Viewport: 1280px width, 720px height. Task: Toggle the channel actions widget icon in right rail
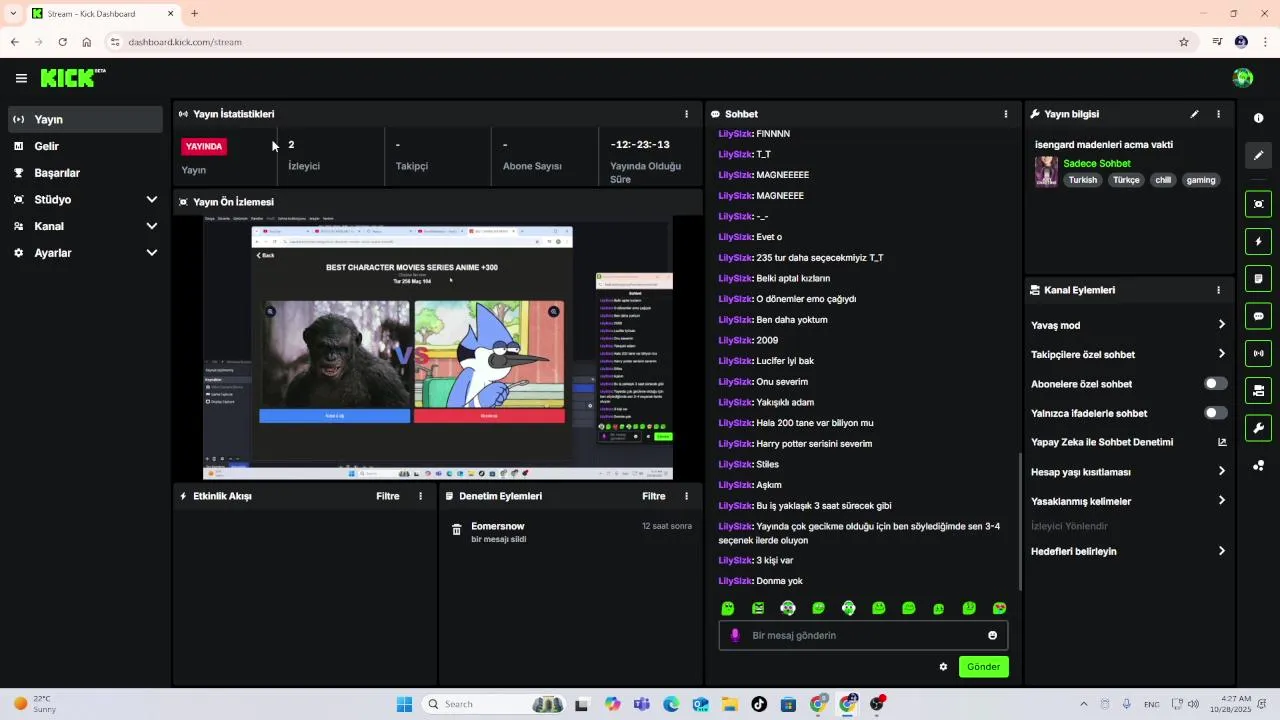(x=1258, y=390)
